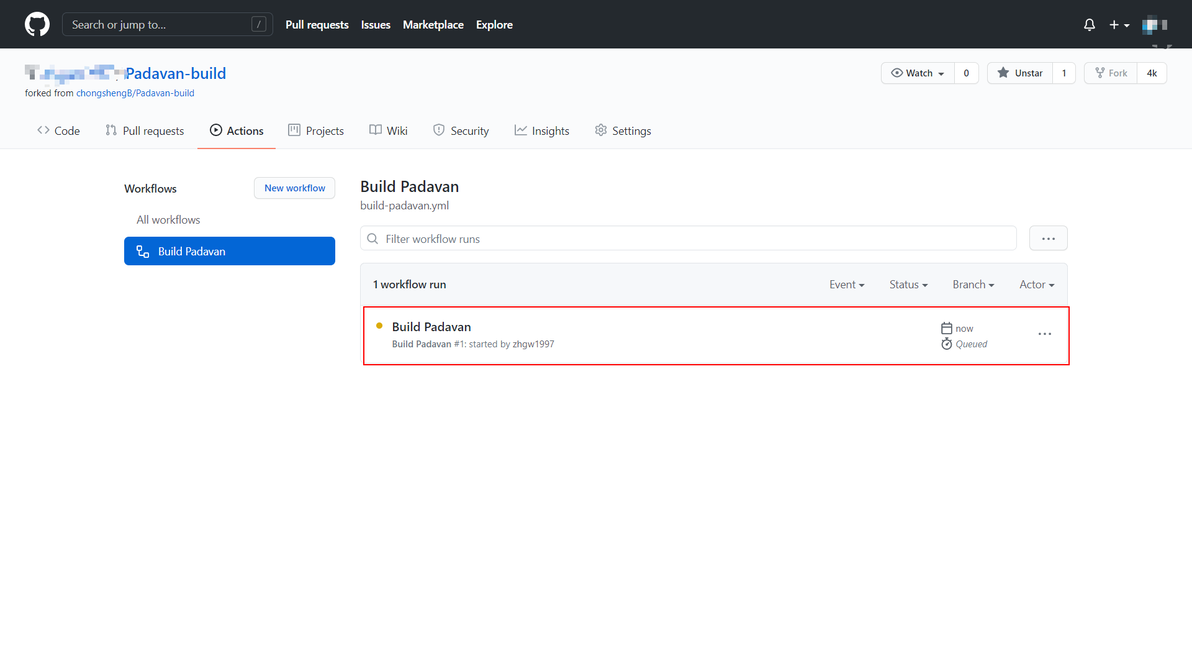Expand the Status filter dropdown

tap(908, 285)
